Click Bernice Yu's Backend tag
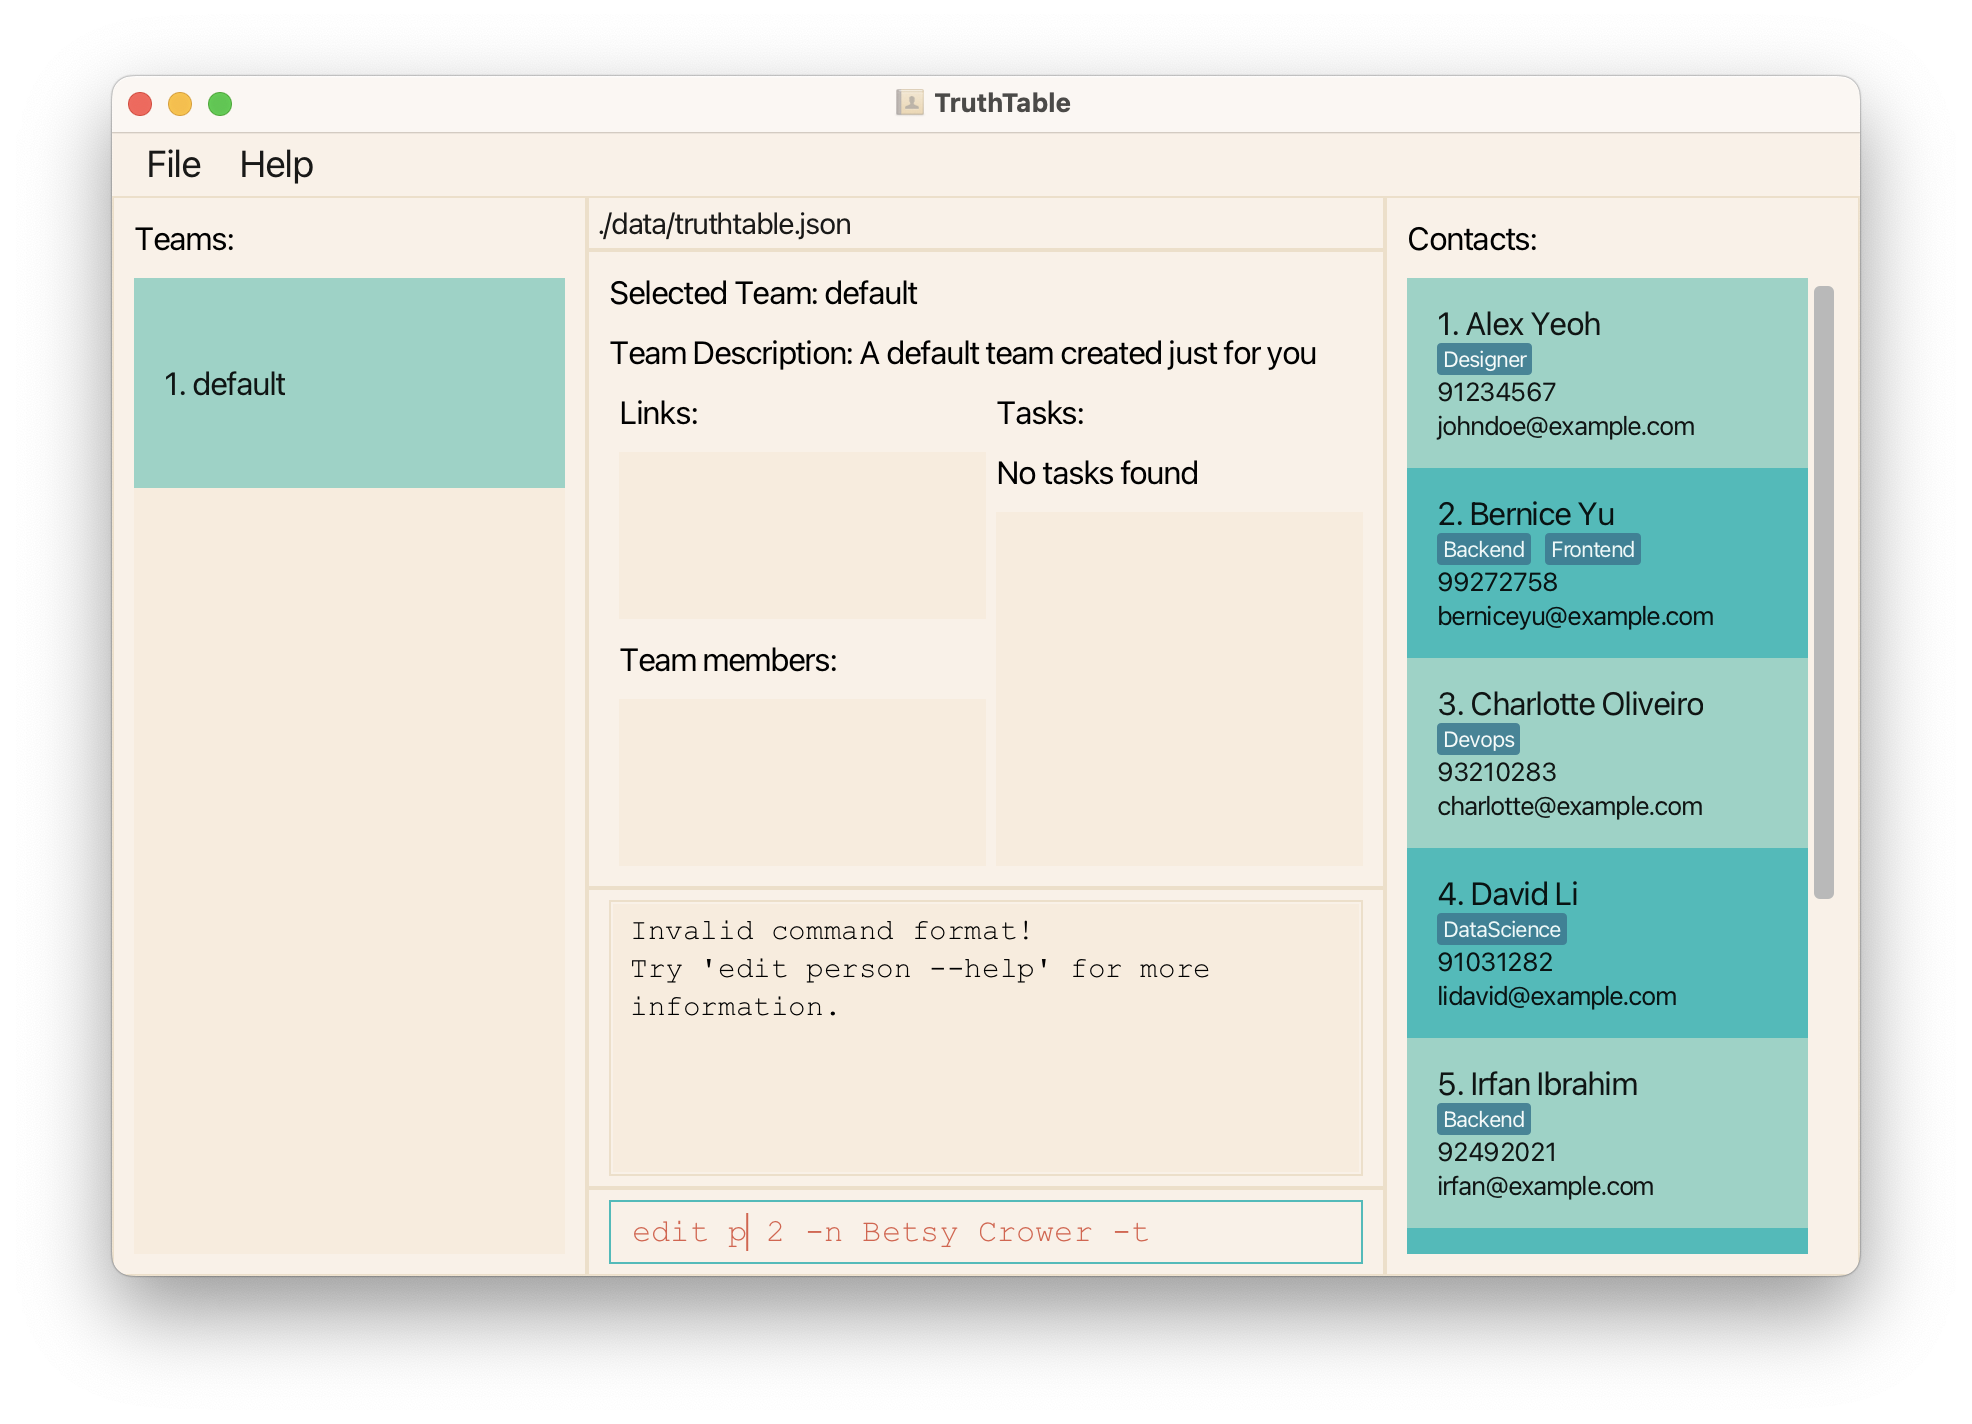 (x=1483, y=549)
